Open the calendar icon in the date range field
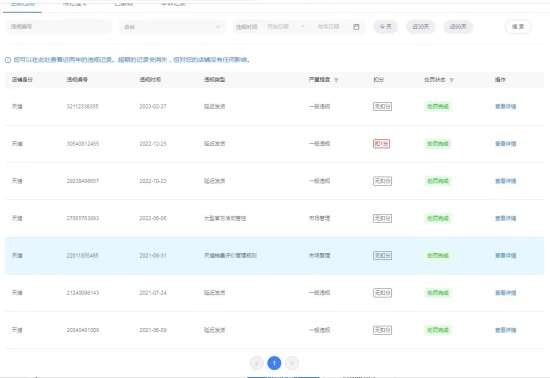Screen dimensions: 550x378 tap(356, 27)
